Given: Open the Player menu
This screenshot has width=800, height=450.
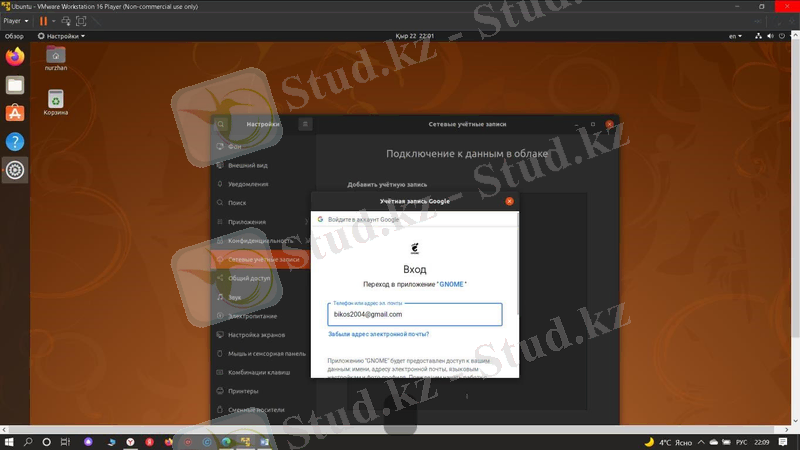Looking at the screenshot, I should pyautogui.click(x=16, y=21).
